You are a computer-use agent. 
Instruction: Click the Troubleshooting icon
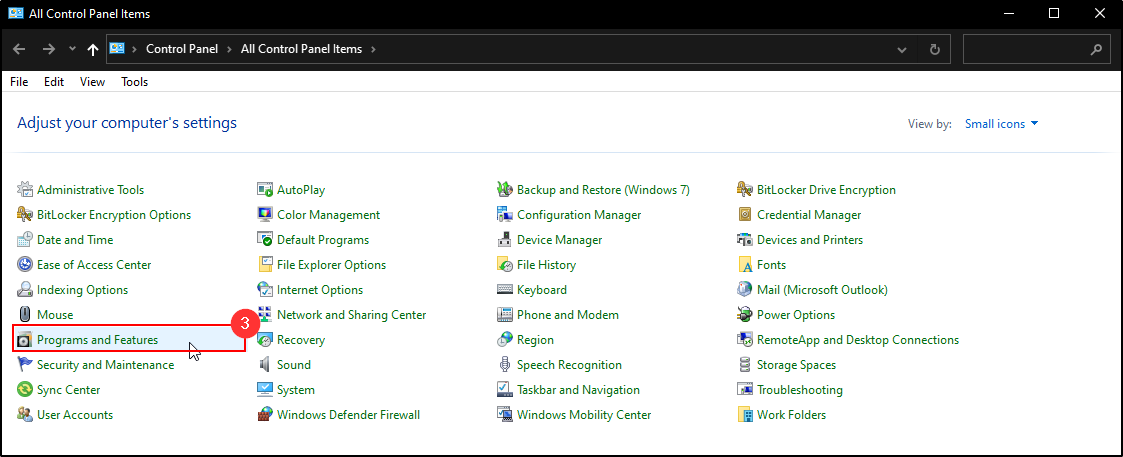(745, 390)
